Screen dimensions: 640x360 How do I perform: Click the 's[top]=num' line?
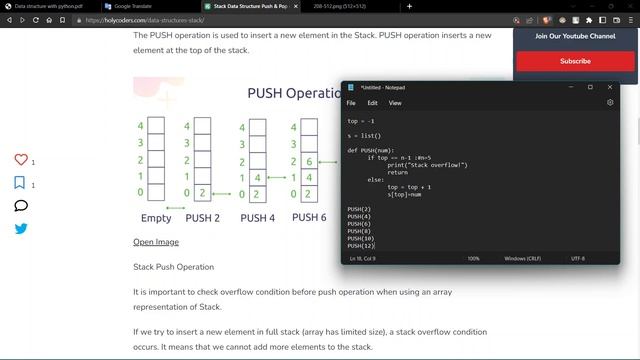coord(404,194)
